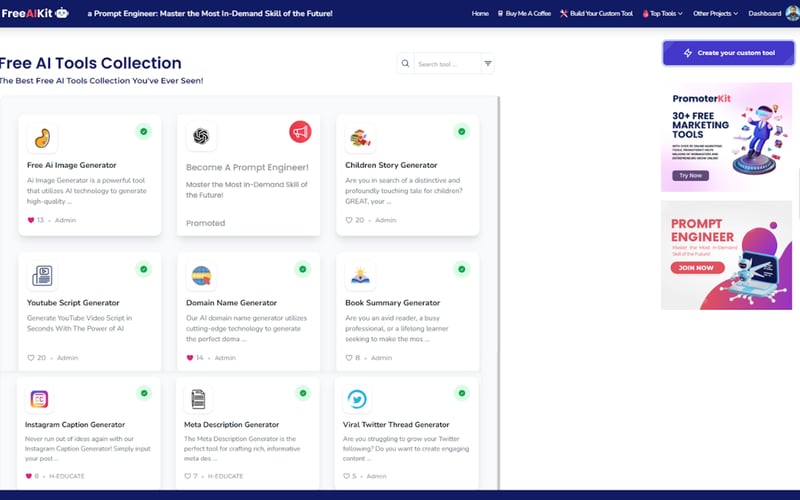Open Become A Prompt Engineer! title
The height and width of the screenshot is (500, 800).
tap(247, 167)
